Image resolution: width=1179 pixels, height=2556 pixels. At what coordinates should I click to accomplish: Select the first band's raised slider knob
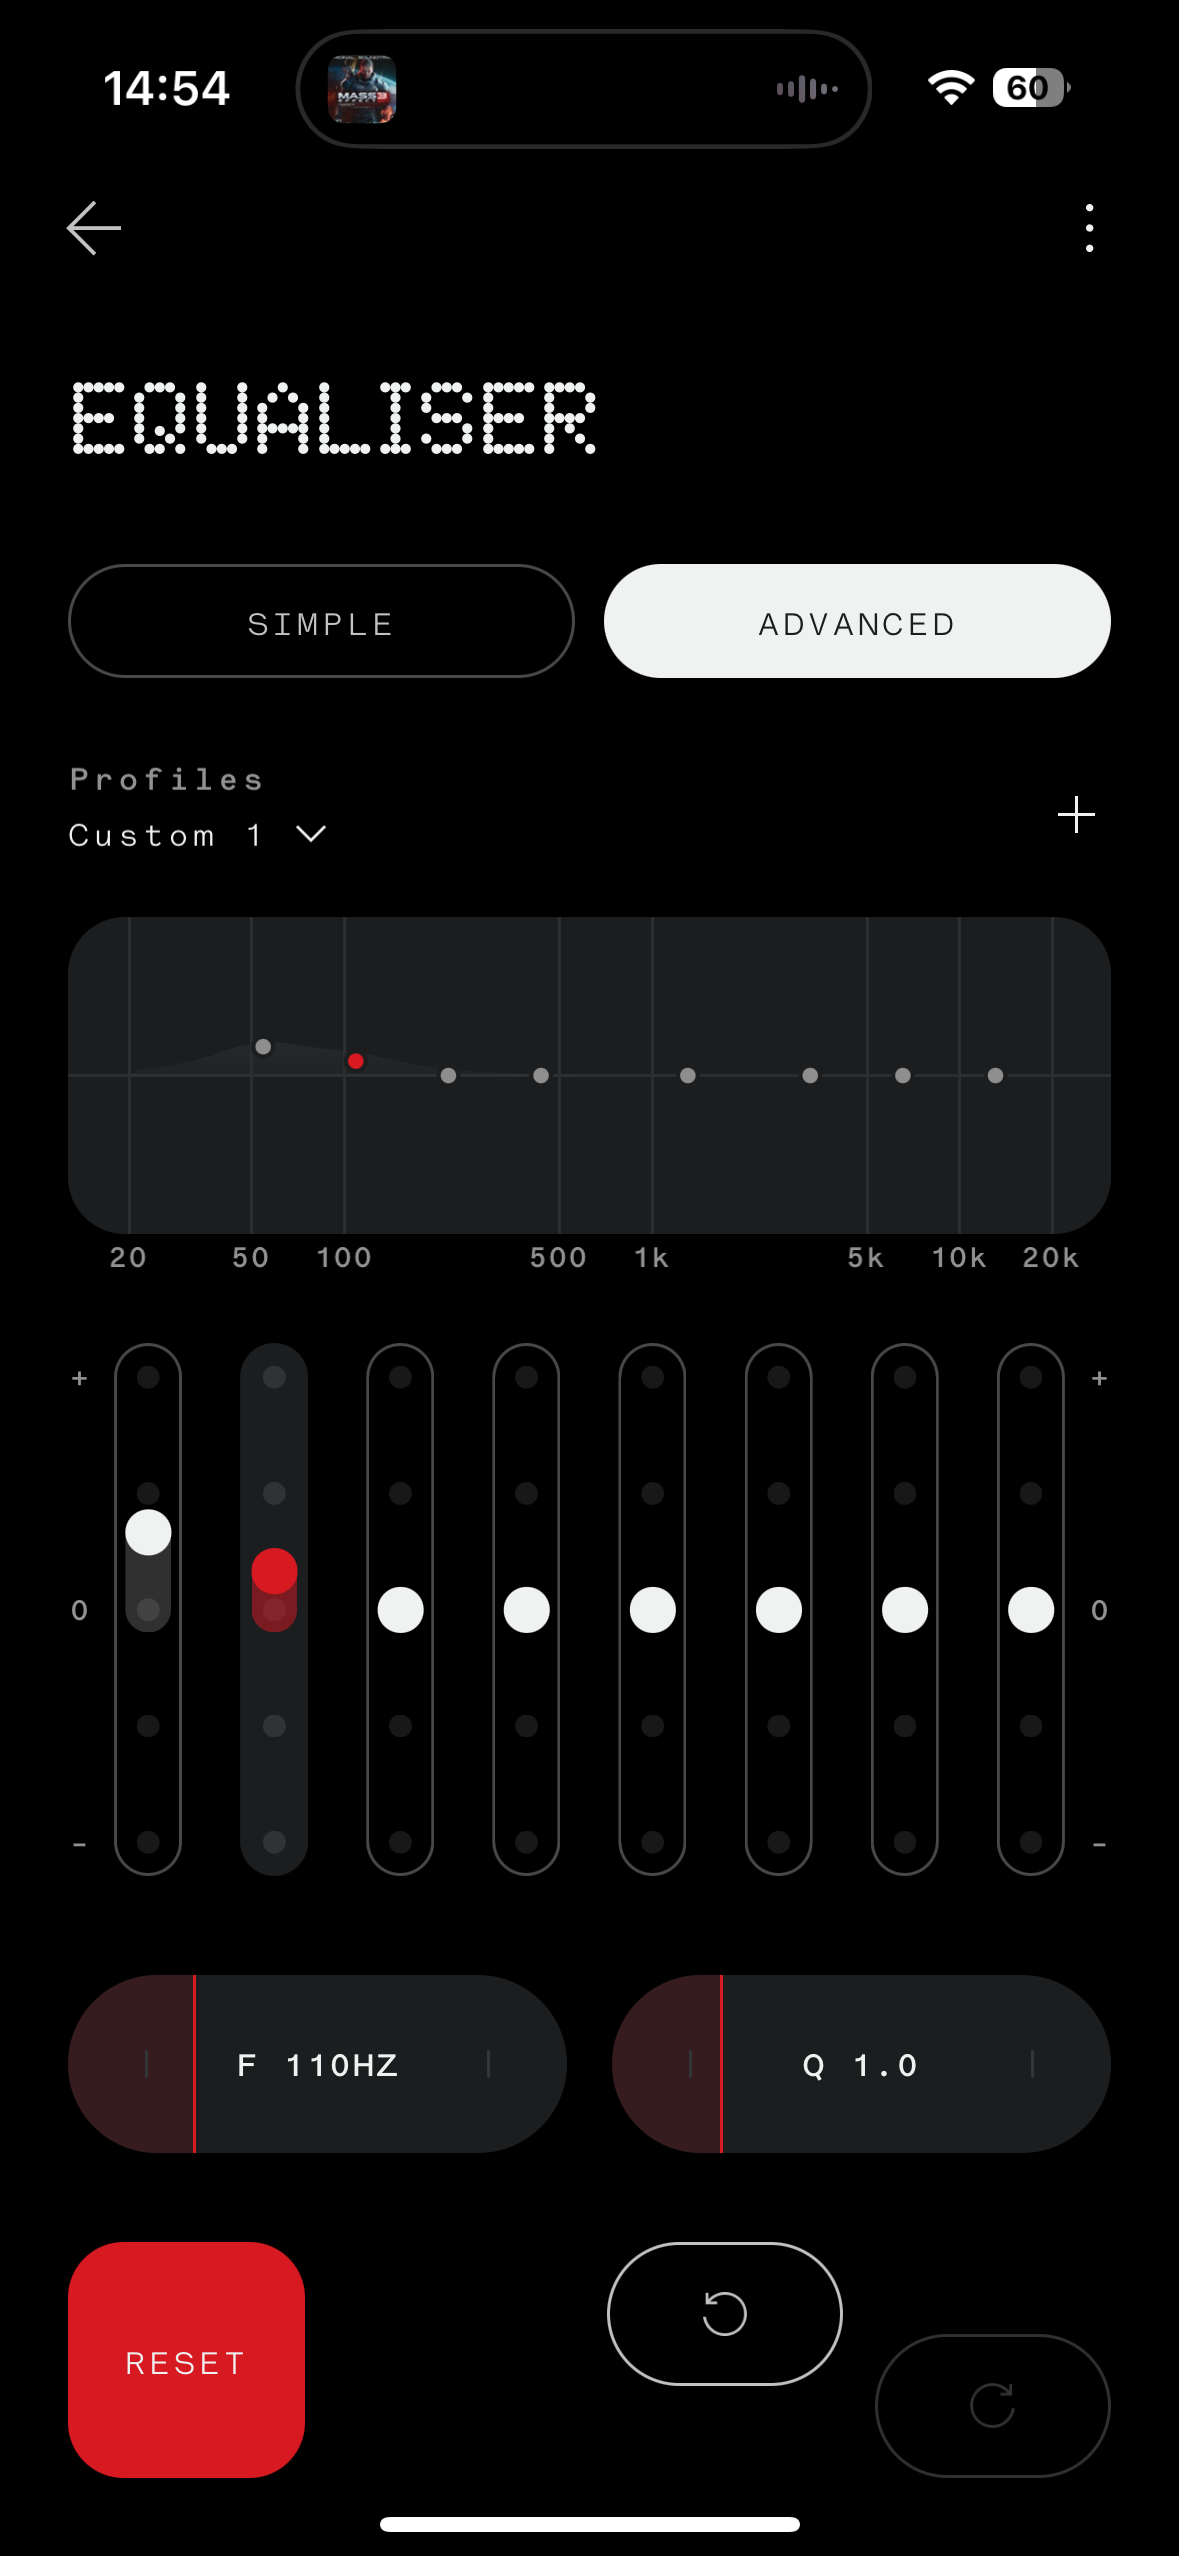[148, 1532]
